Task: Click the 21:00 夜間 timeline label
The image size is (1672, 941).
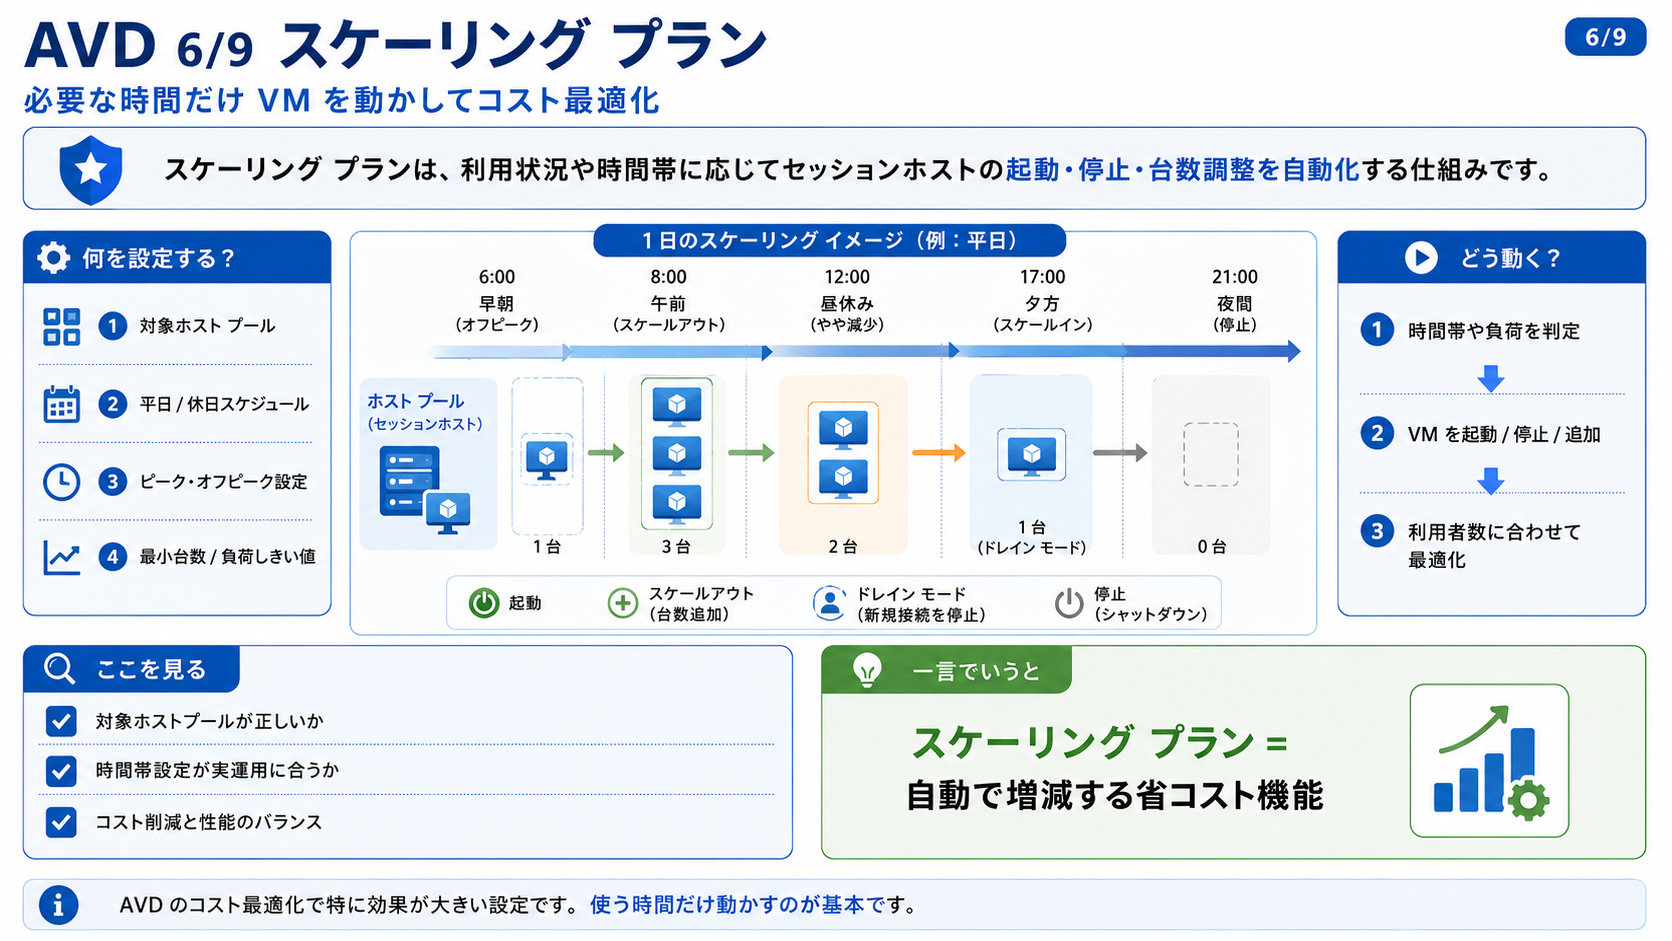Action: pos(1235,300)
